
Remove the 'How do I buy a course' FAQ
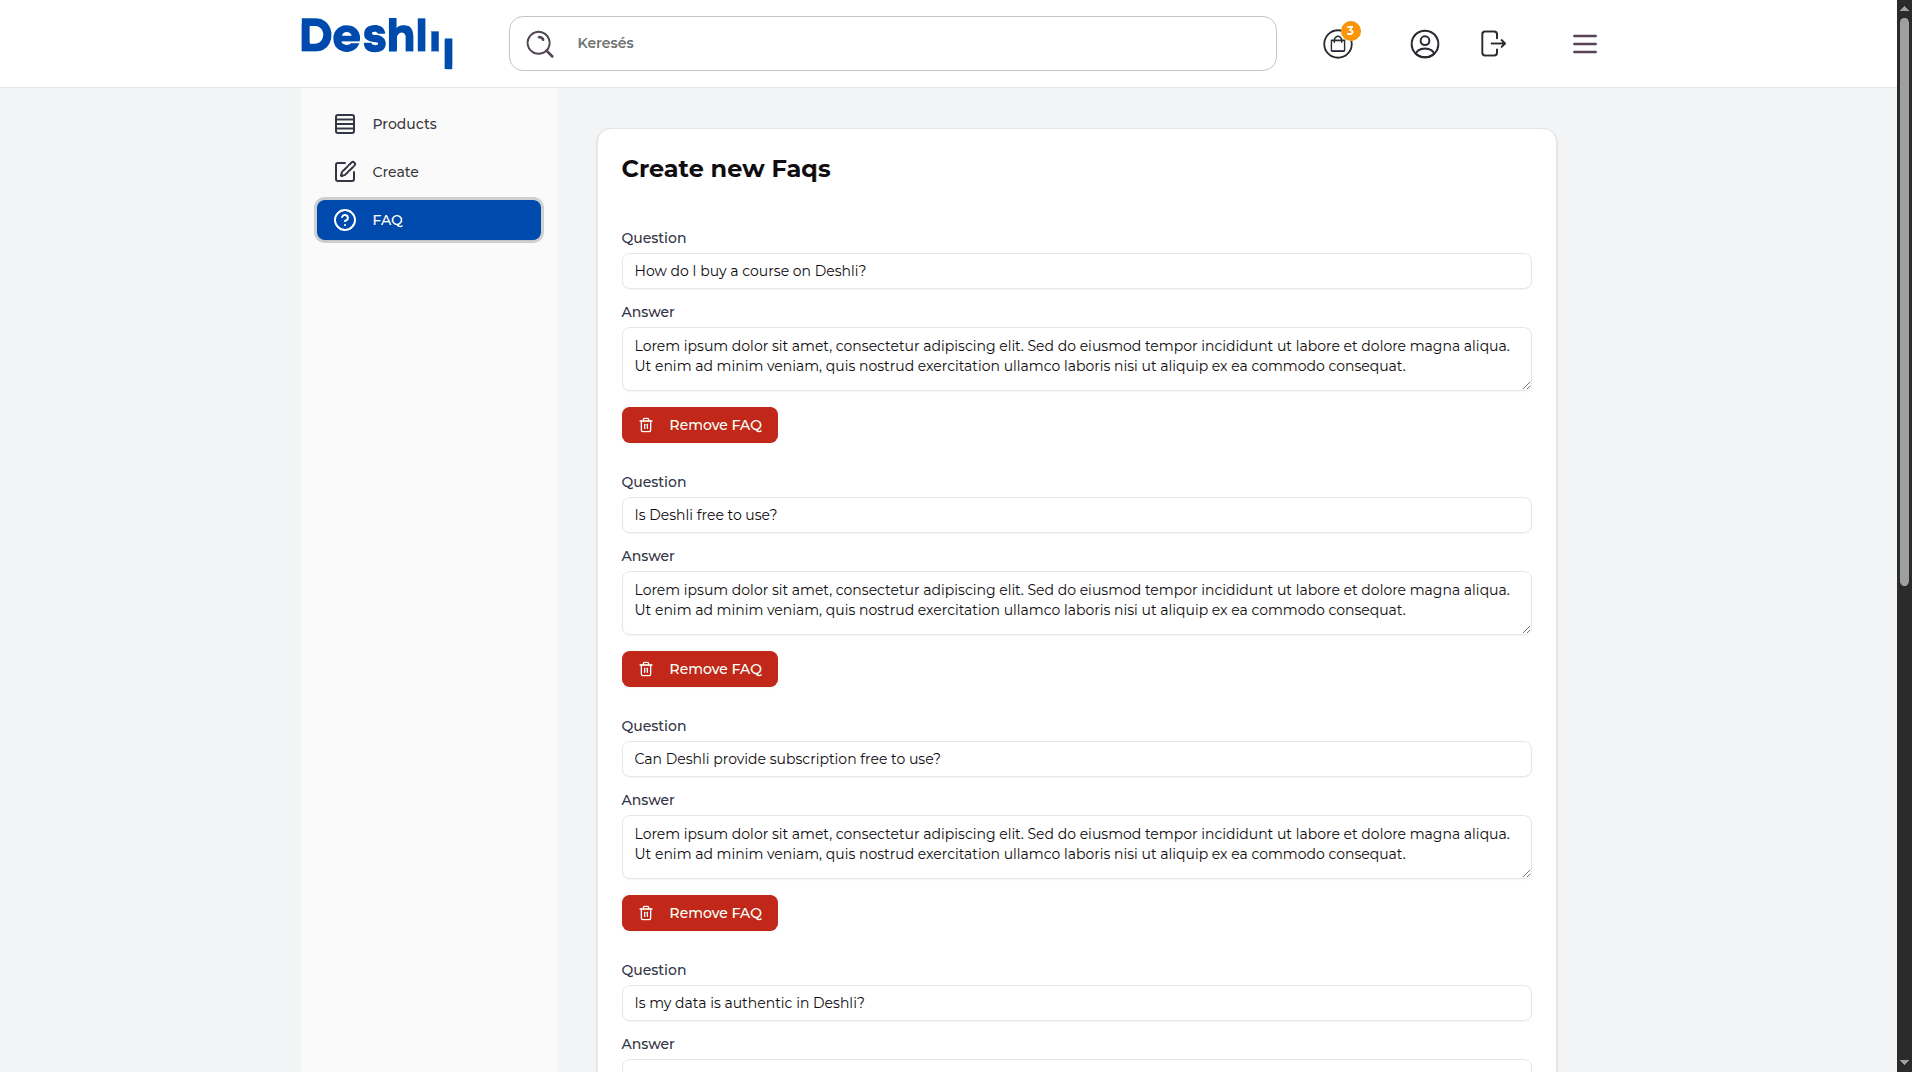(699, 425)
